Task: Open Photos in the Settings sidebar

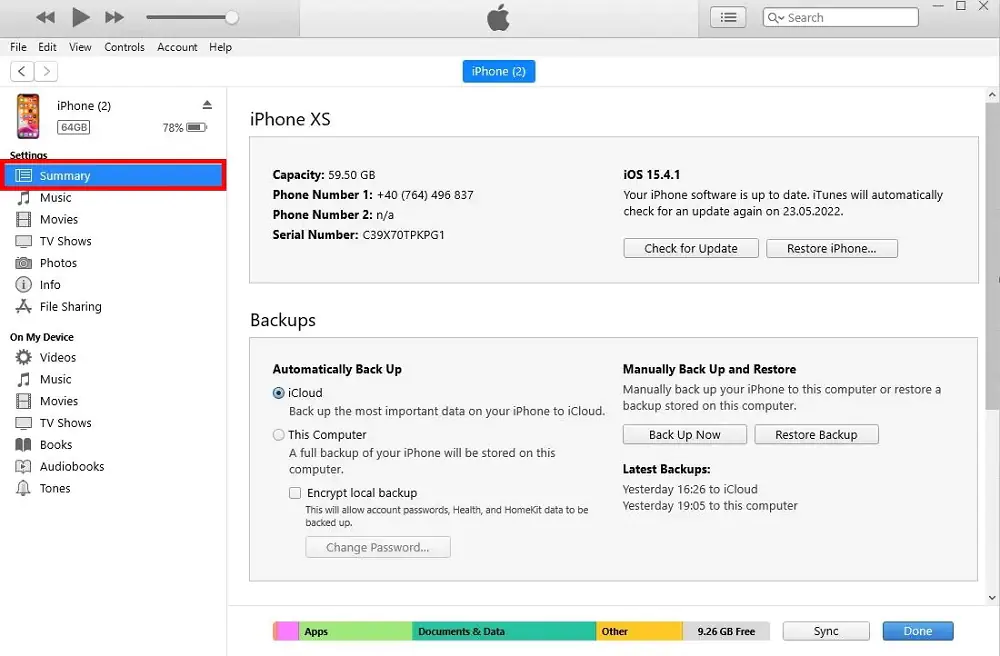Action: [x=58, y=263]
